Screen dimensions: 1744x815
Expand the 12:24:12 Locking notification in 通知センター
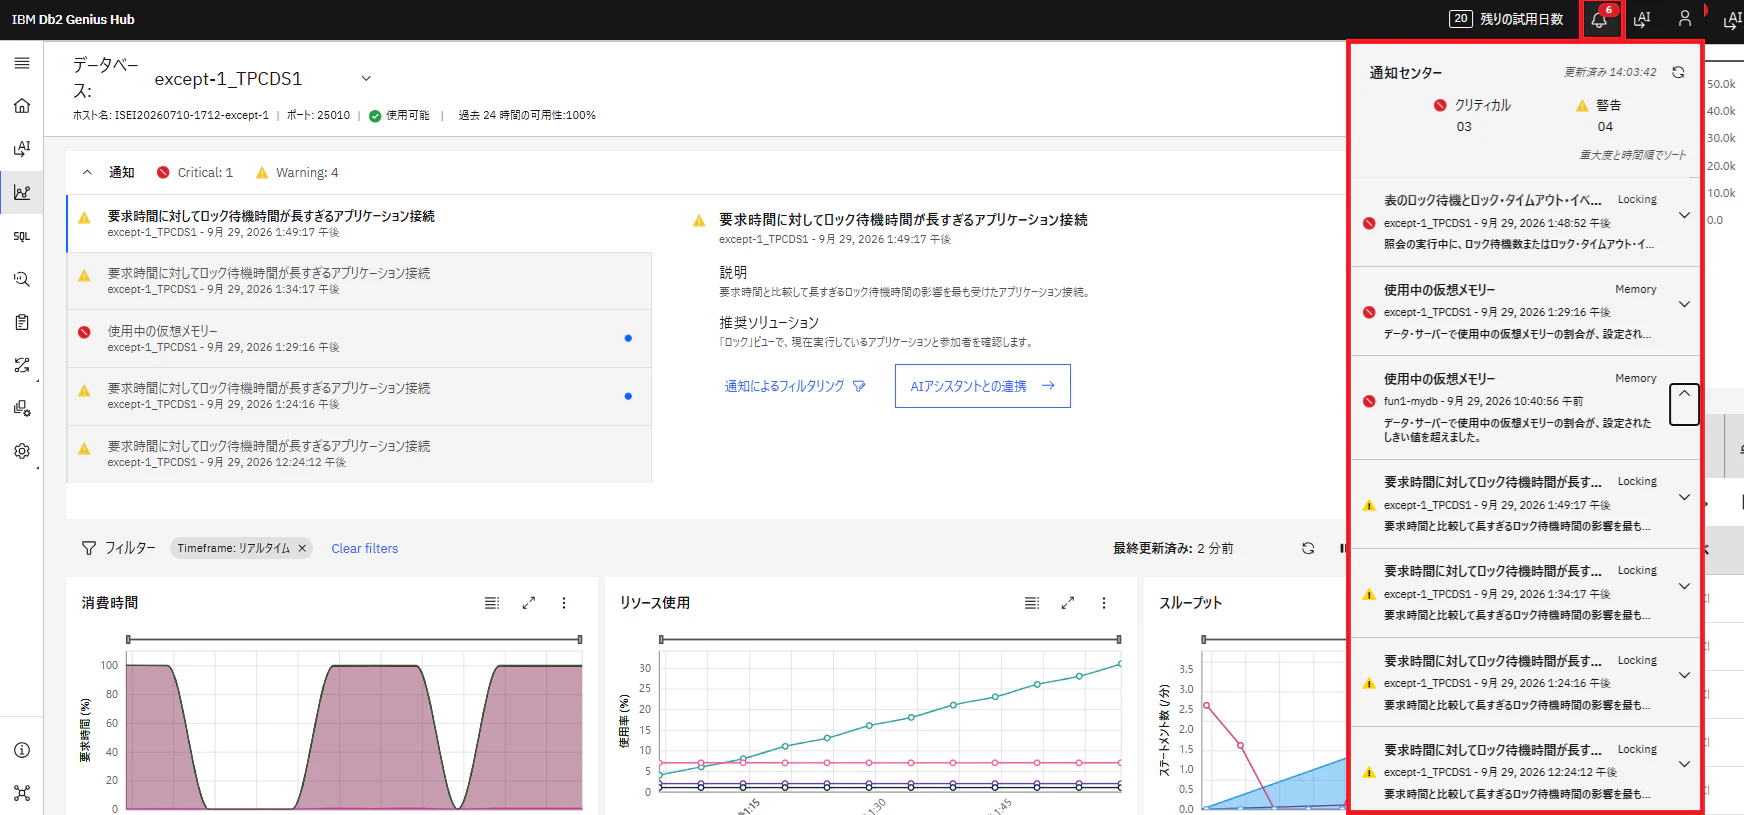pyautogui.click(x=1684, y=764)
